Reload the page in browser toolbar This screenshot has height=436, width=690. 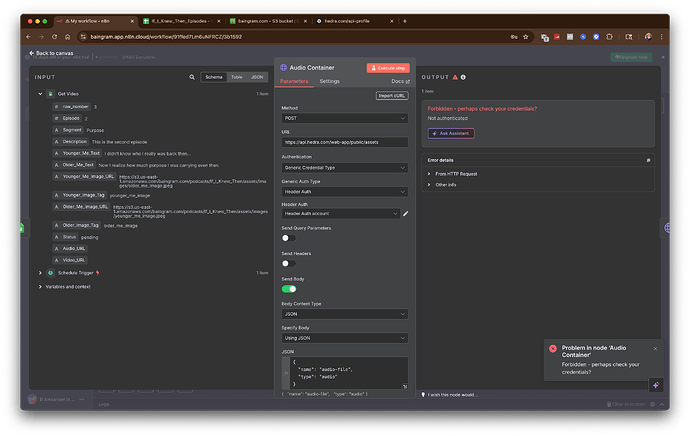coord(54,37)
